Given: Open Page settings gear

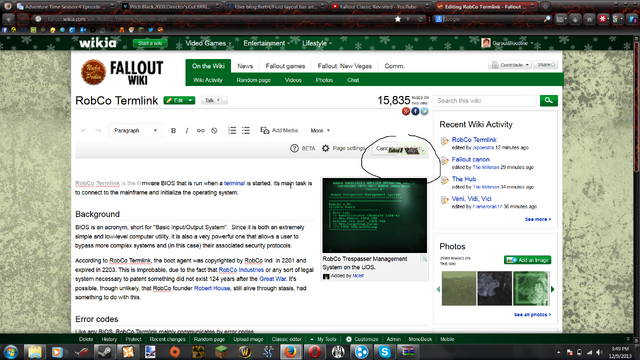Looking at the screenshot, I should 325,148.
